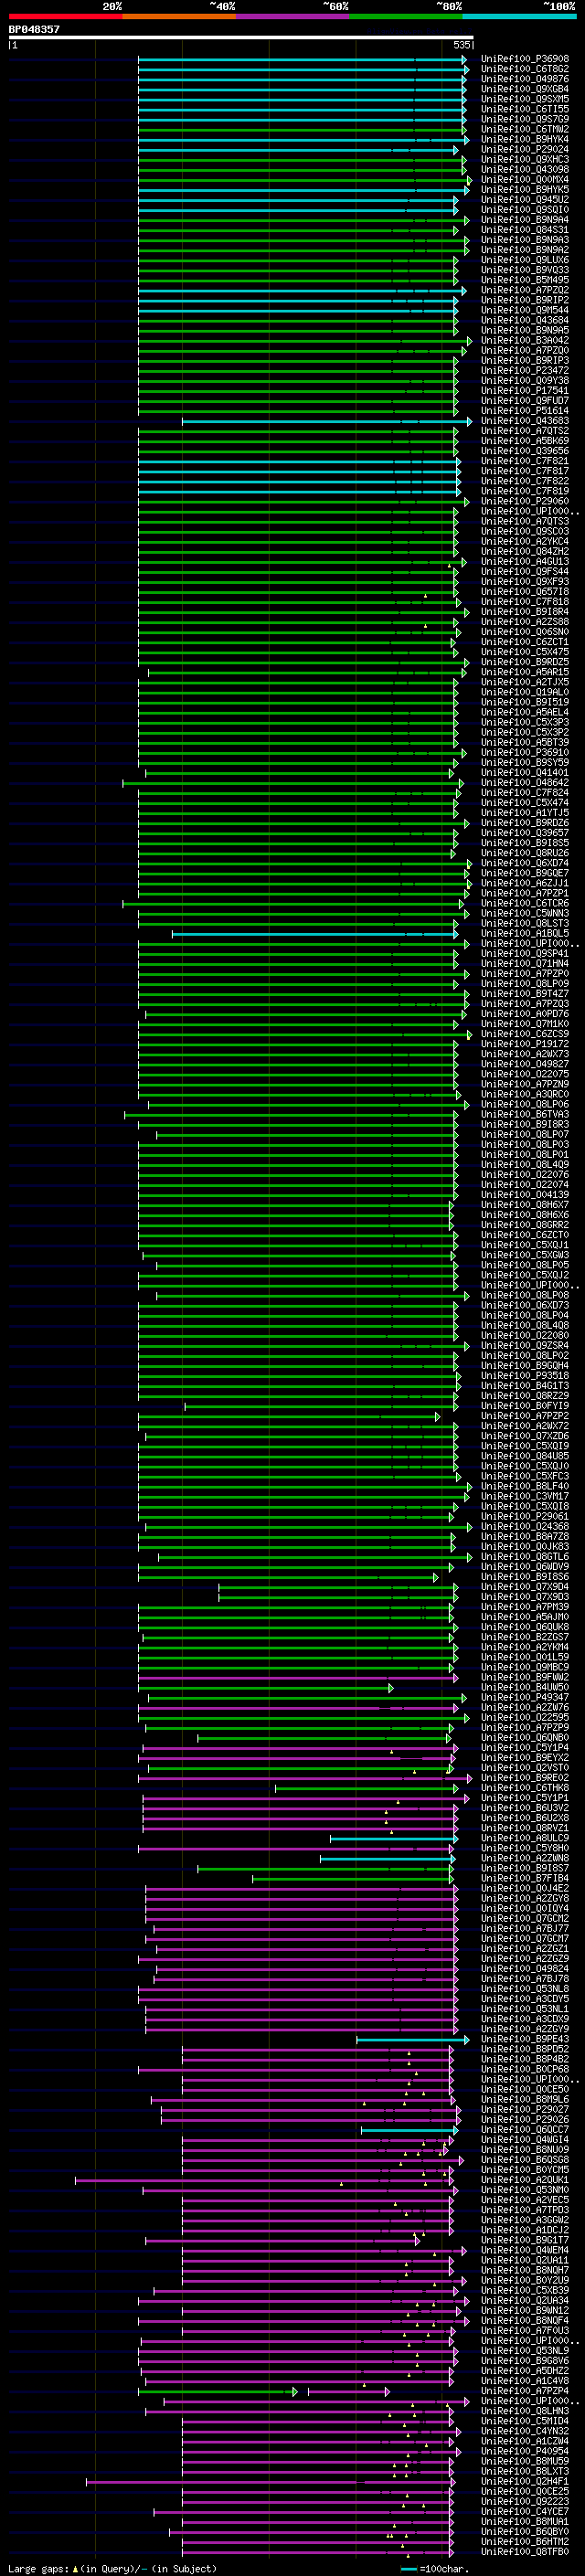
Task: Select the UniRef100_B5M495 label
Action: 525,280
